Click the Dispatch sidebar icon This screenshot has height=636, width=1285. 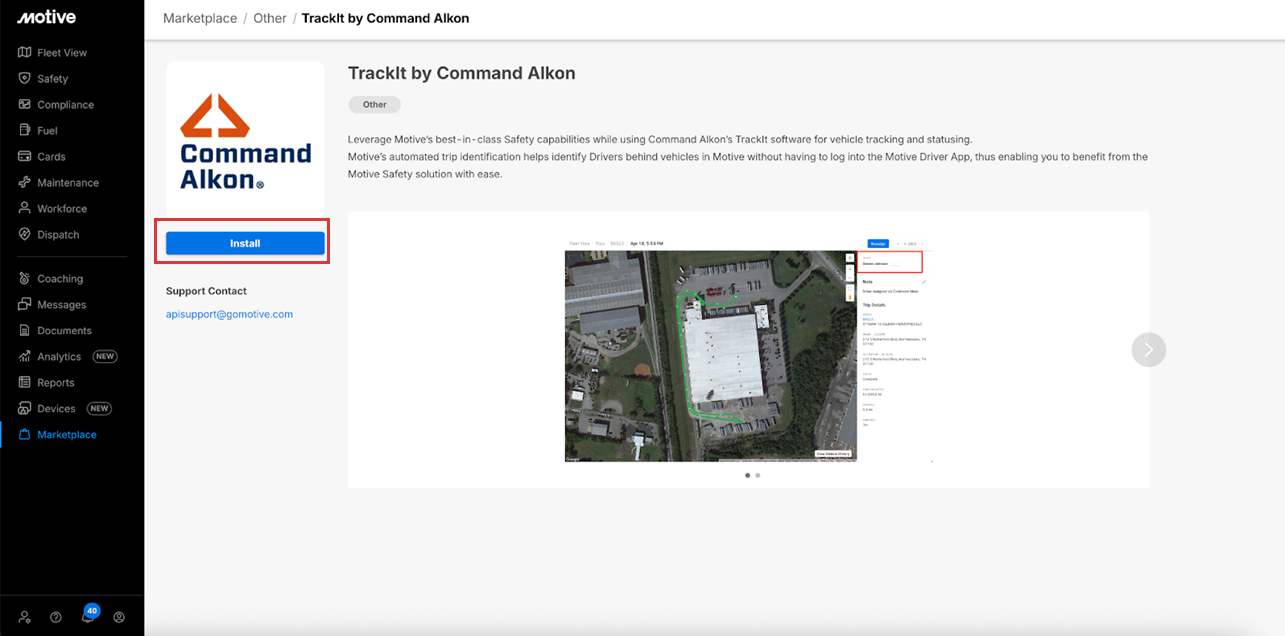click(25, 234)
